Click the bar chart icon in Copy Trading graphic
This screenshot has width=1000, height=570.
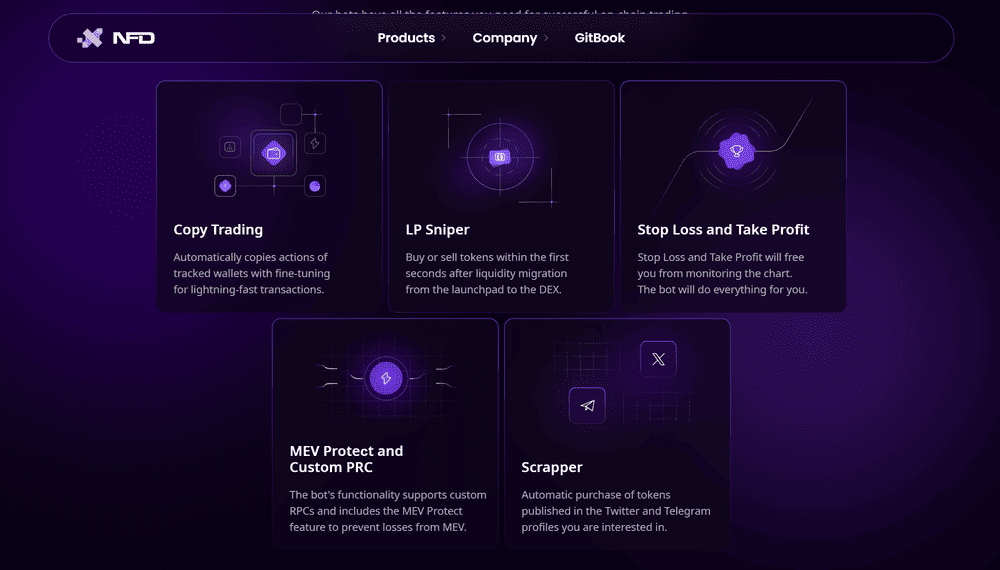point(230,147)
